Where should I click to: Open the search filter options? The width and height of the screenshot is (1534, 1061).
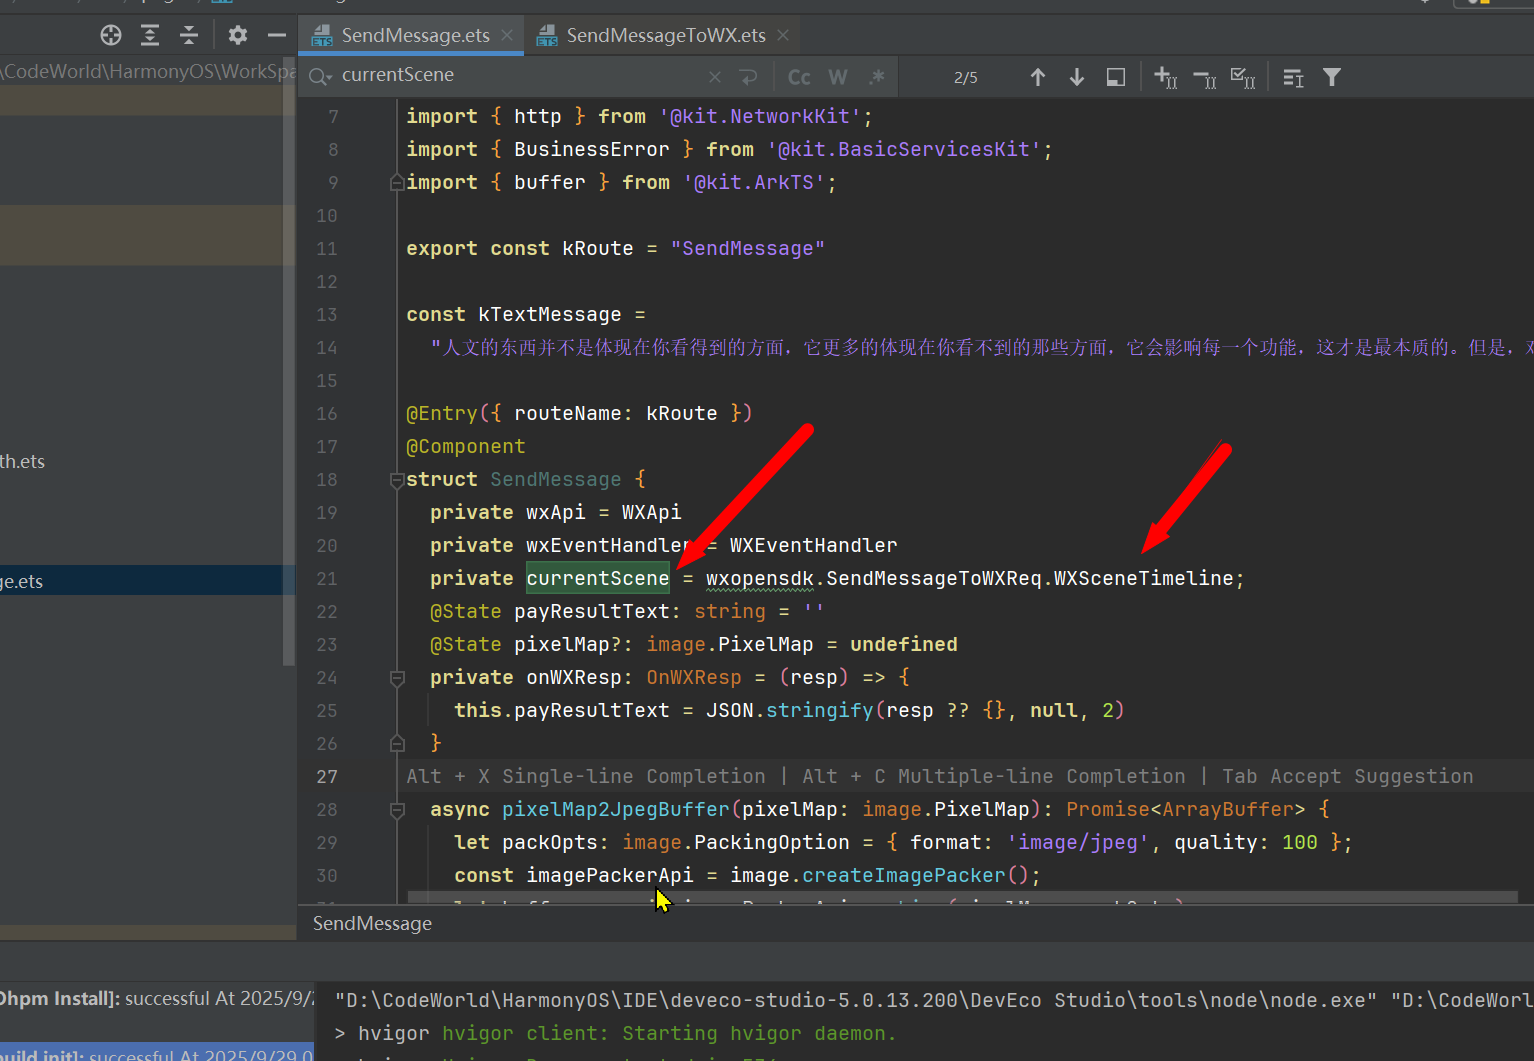[1332, 77]
